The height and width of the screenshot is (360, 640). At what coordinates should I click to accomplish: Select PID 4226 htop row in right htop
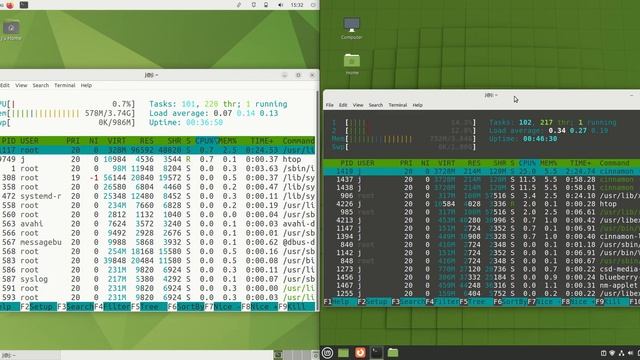[x=482, y=204]
